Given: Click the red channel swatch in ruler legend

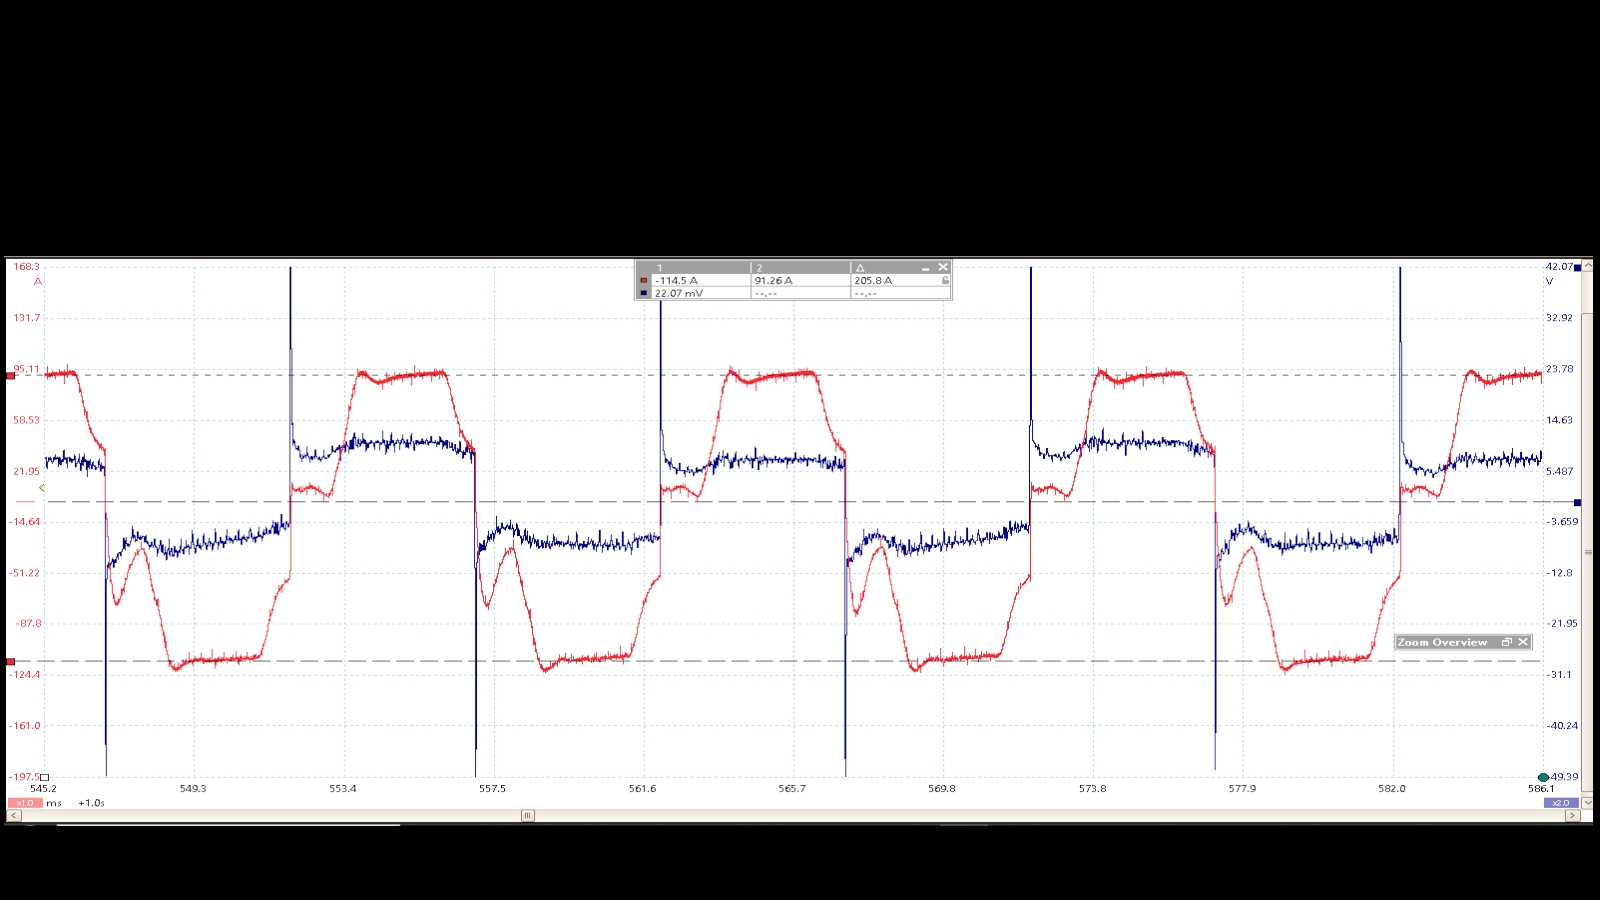Looking at the screenshot, I should [x=644, y=281].
